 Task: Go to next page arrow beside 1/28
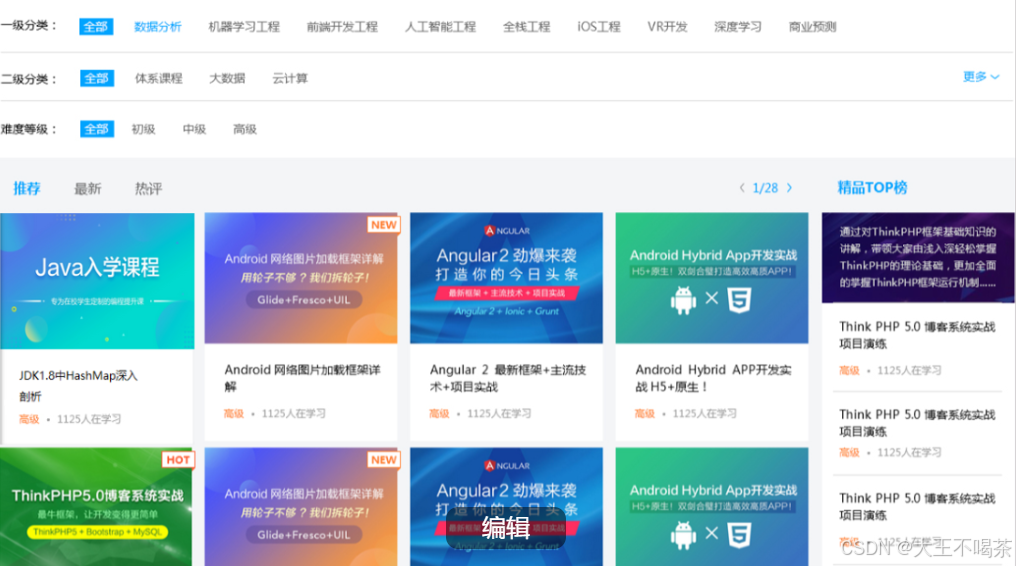click(789, 188)
